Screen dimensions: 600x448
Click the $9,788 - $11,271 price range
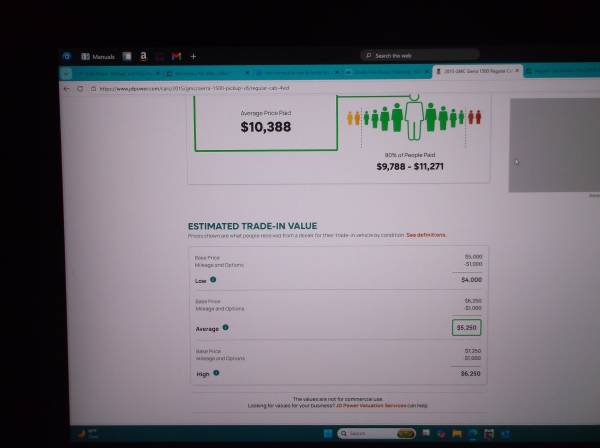[410, 166]
